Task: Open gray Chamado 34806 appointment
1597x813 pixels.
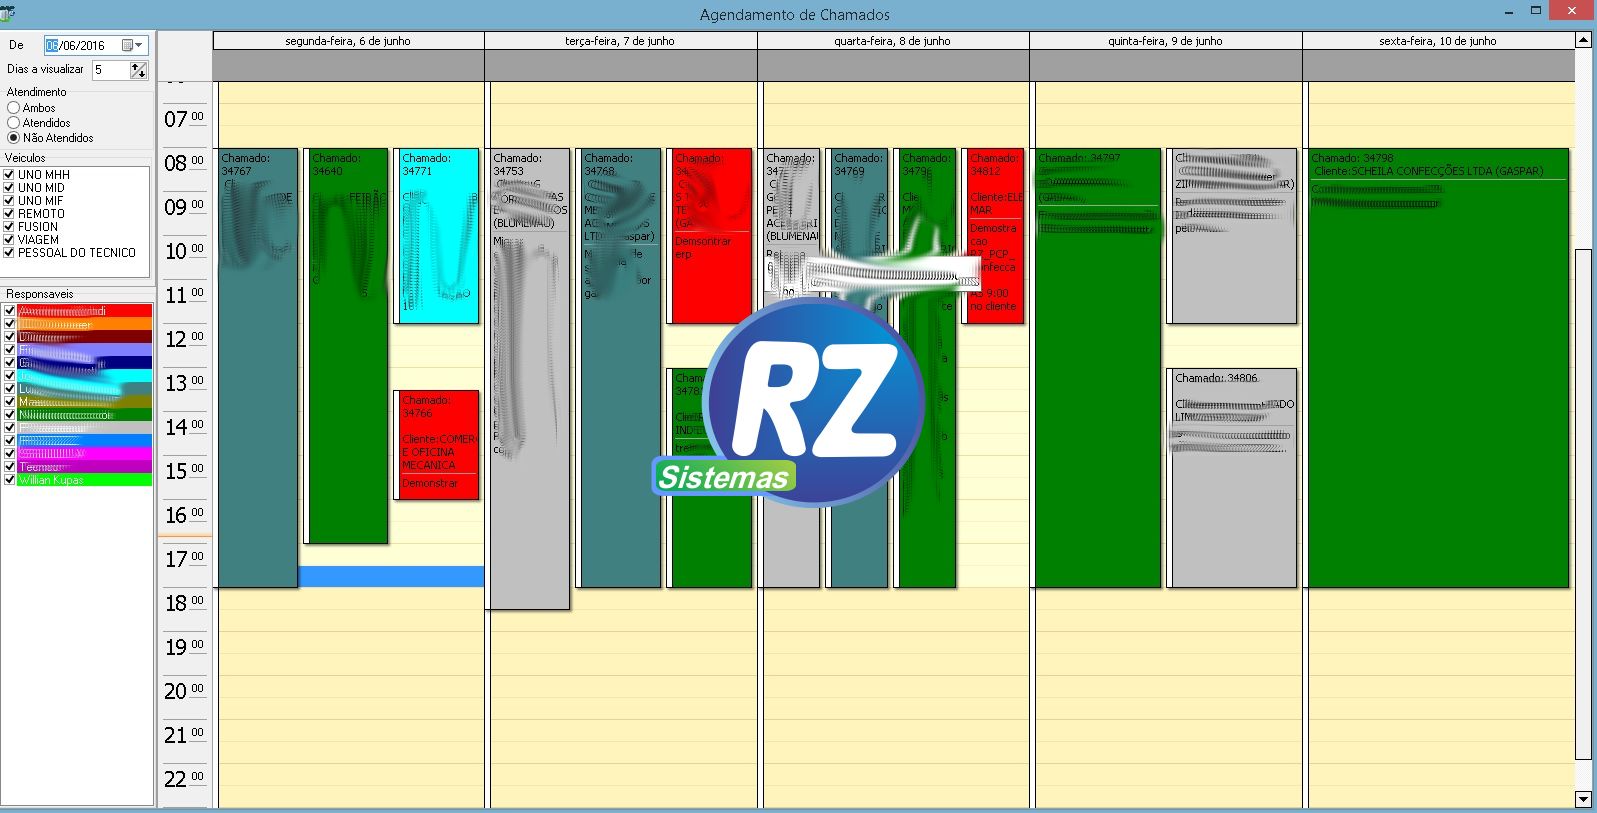Action: pos(1232,478)
